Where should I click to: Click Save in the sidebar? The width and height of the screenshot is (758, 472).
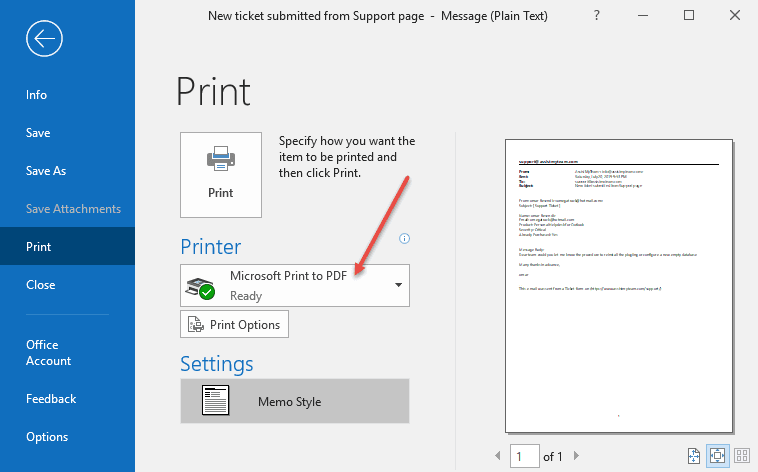[38, 133]
